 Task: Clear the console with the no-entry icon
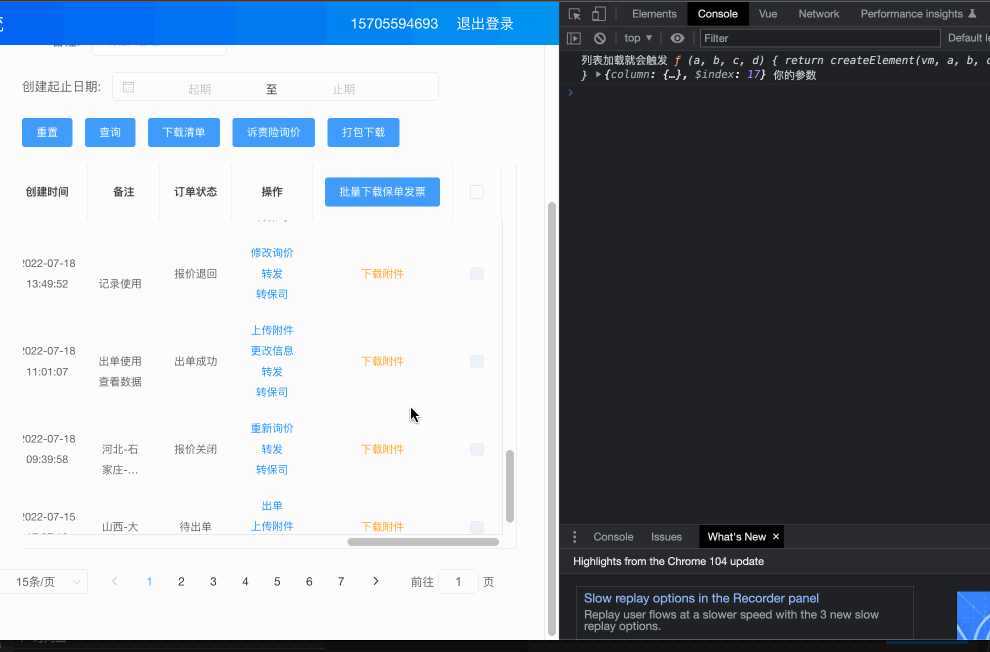click(598, 37)
